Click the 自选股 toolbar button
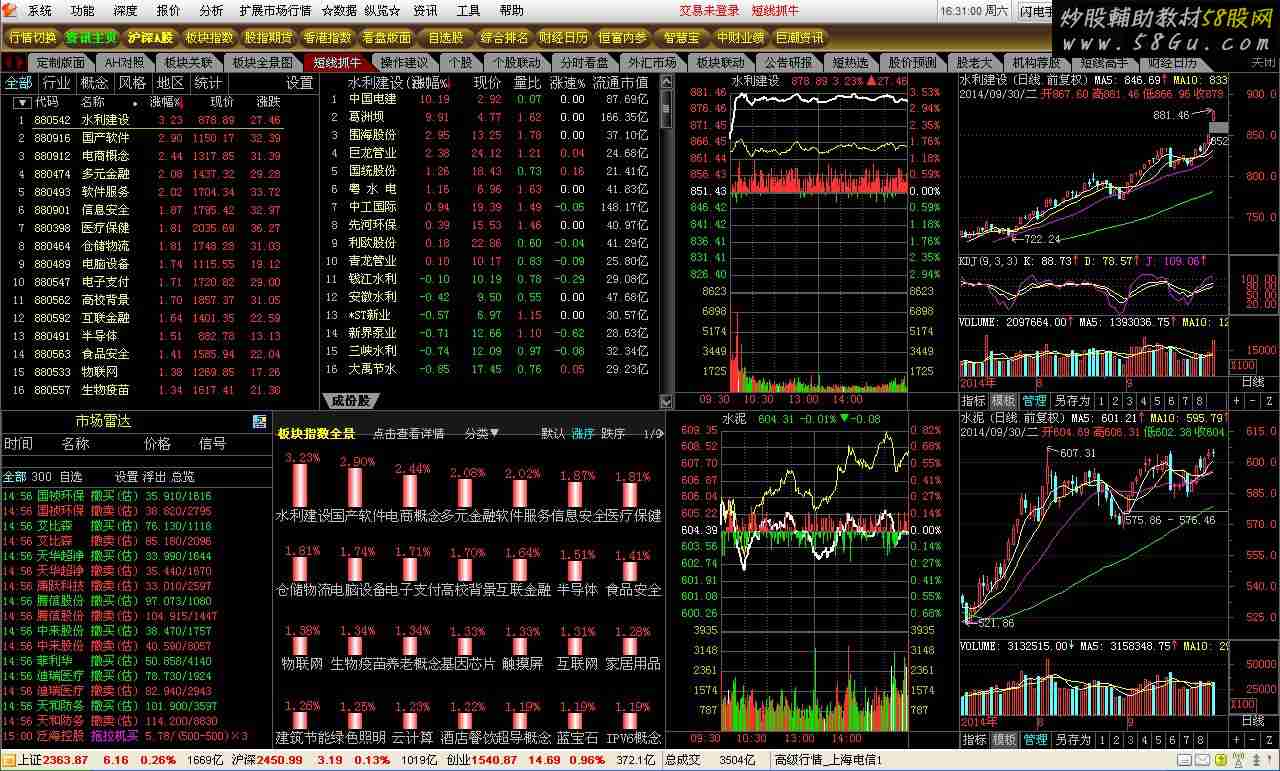Viewport: 1280px width, 771px height. click(x=445, y=38)
